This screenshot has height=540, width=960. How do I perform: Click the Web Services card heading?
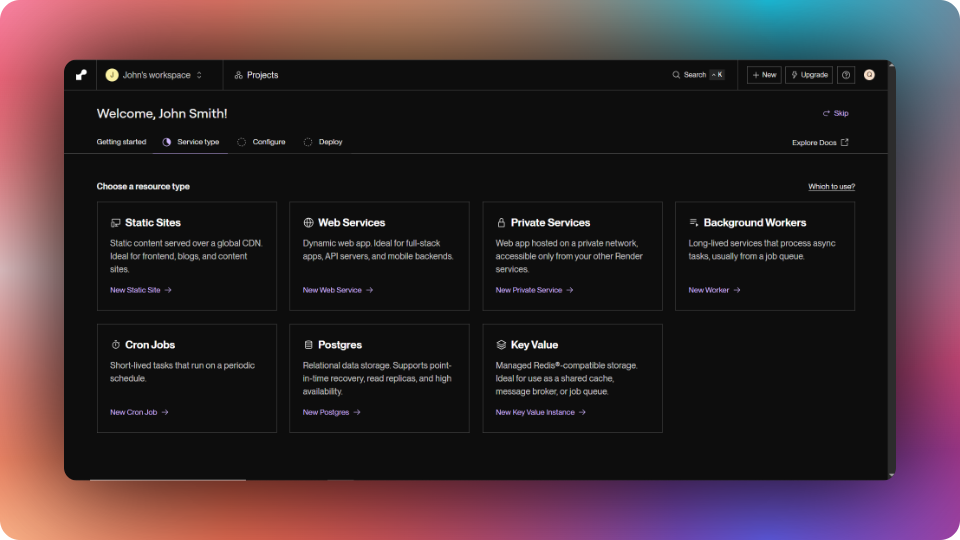[351, 223]
